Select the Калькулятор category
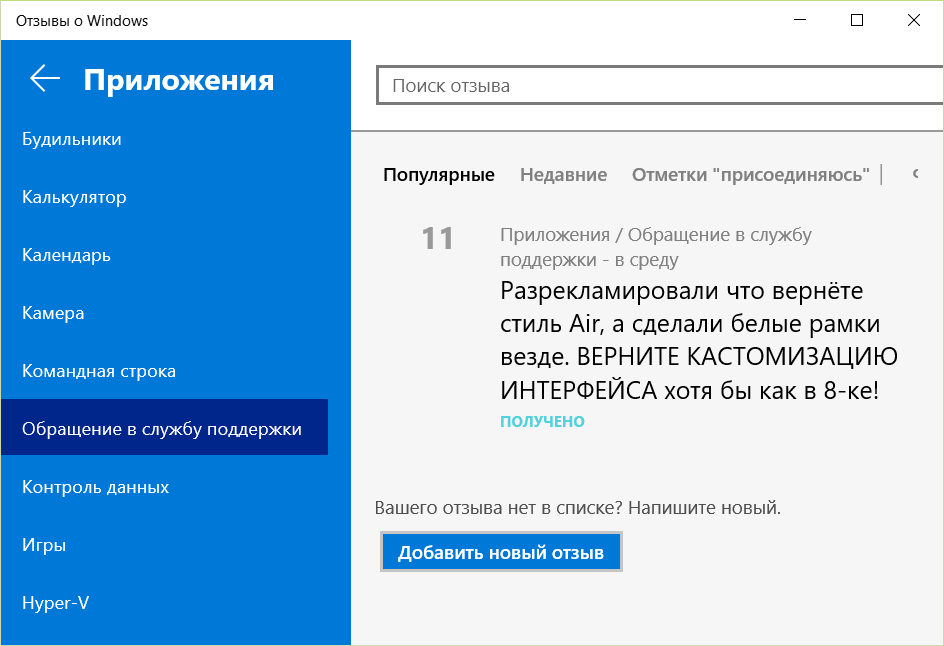This screenshot has height=646, width=944. pos(74,197)
